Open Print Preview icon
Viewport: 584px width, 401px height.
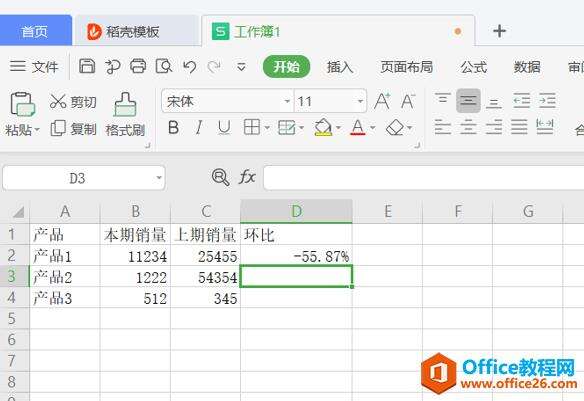[164, 67]
